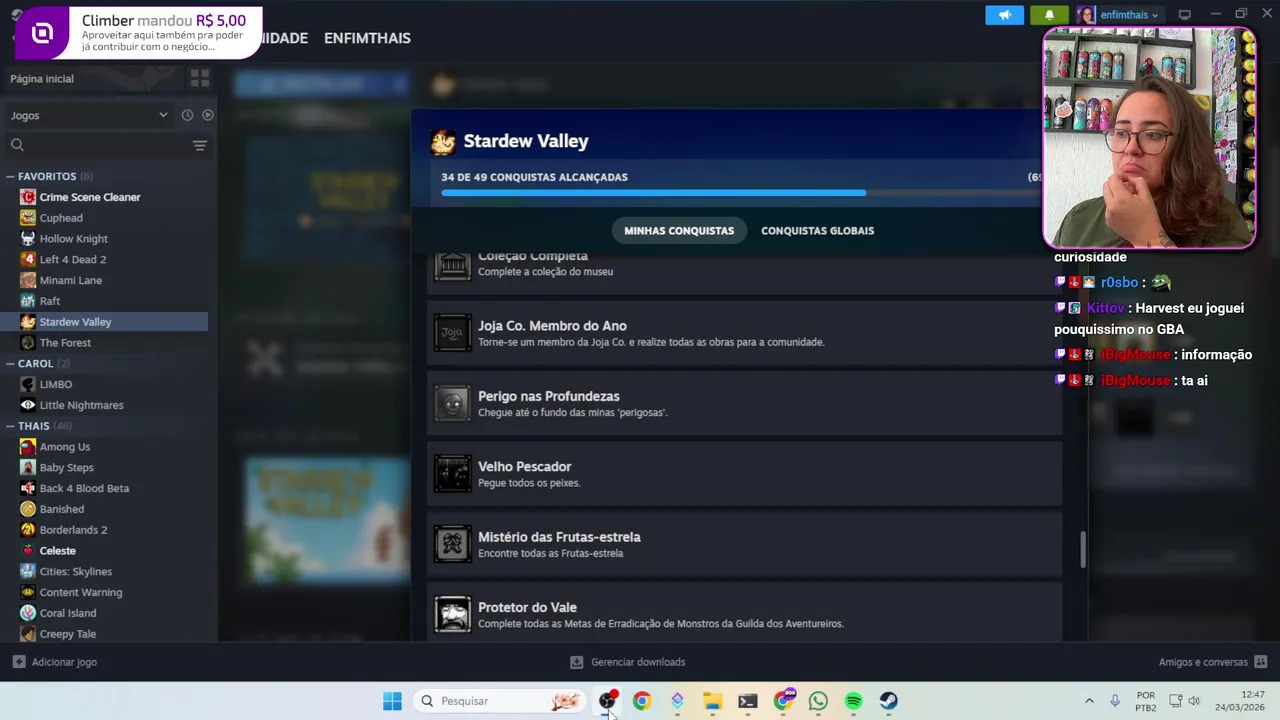Open File Explorer from taskbar
The height and width of the screenshot is (720, 1280).
[712, 701]
